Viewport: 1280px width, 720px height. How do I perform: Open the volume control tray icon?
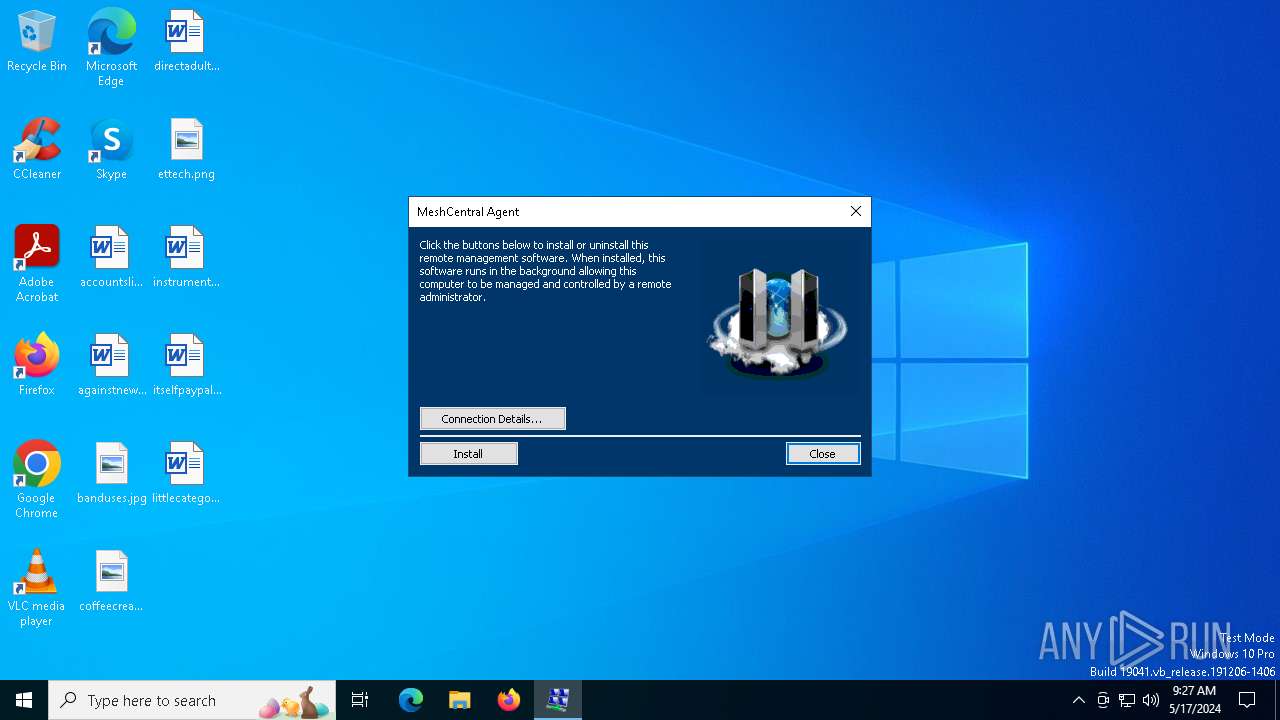(1151, 700)
